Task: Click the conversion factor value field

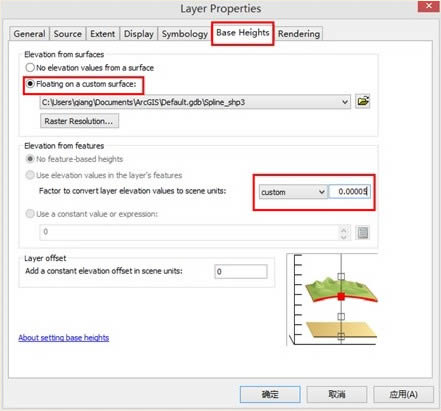Action: tap(350, 192)
